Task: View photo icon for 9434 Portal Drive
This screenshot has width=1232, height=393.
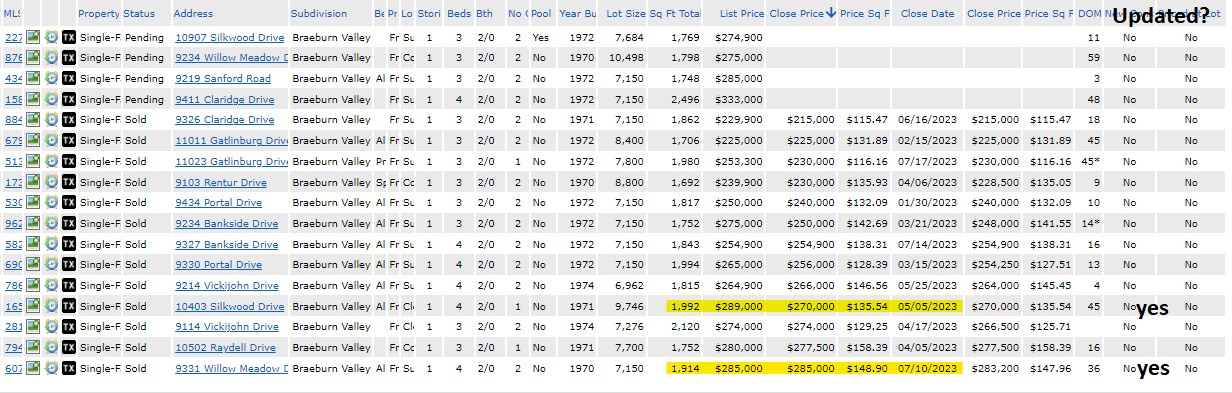Action: [33, 203]
